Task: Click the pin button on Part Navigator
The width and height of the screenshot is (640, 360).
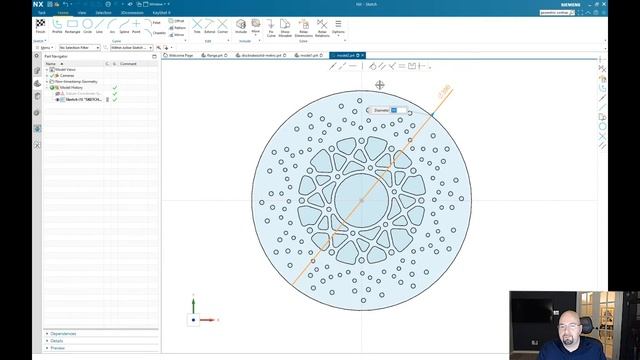Action: [154, 56]
